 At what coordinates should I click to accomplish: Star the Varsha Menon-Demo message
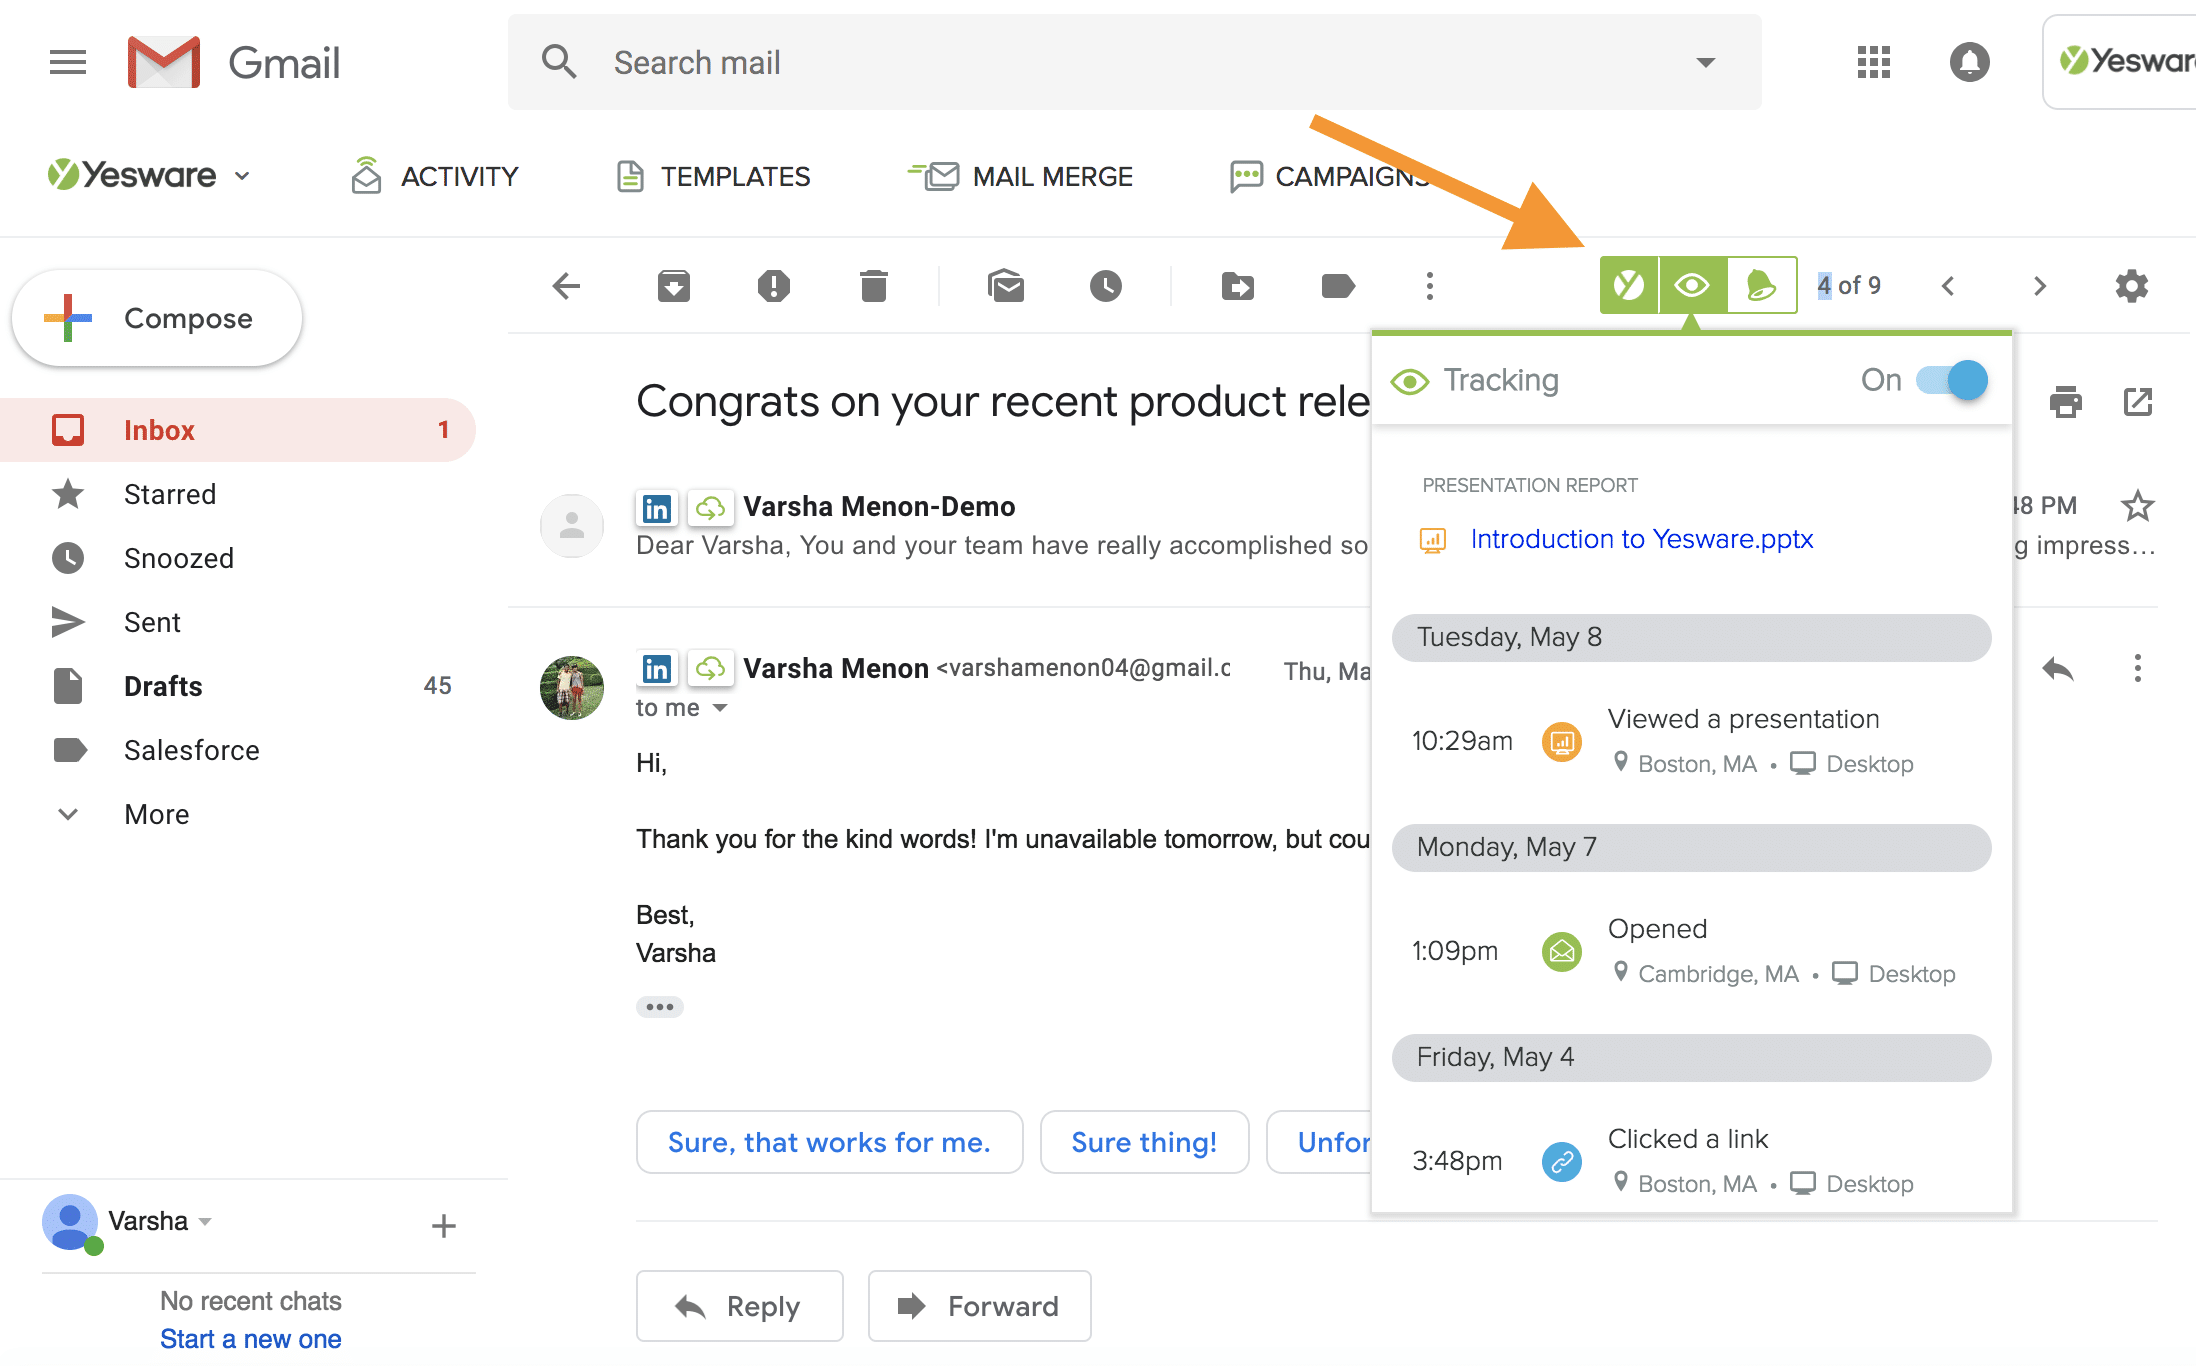[x=2137, y=506]
